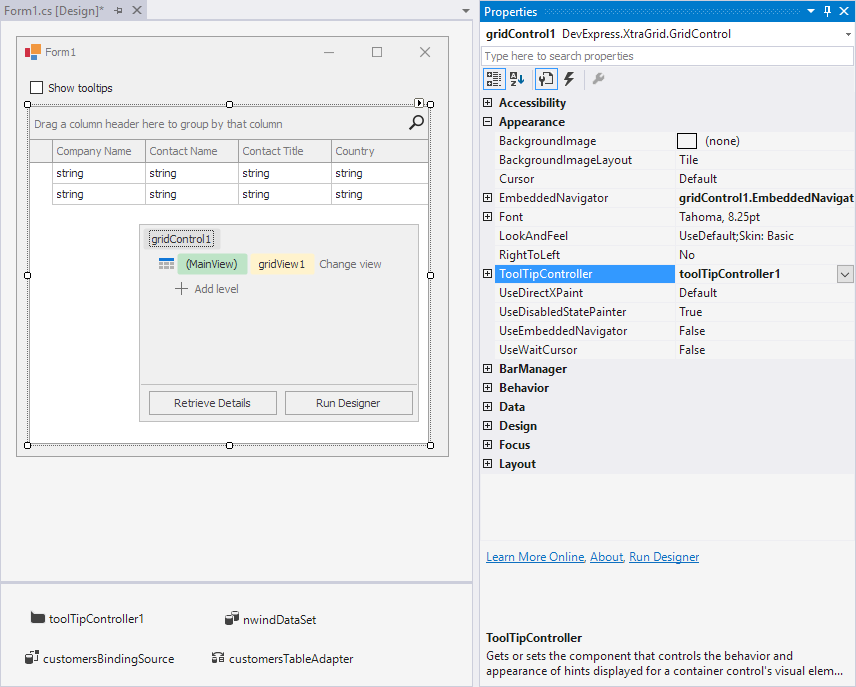Show events with the lightning bolt icon

pyautogui.click(x=569, y=79)
